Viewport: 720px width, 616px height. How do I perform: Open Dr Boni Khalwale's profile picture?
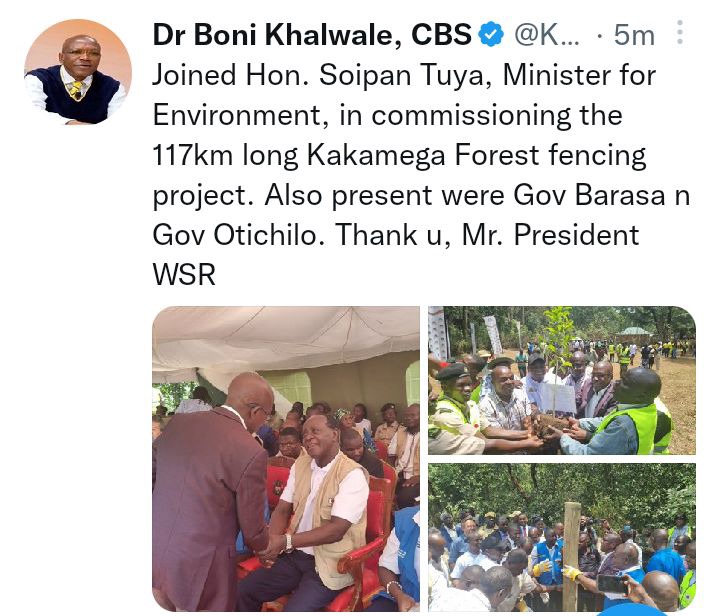[x=78, y=72]
